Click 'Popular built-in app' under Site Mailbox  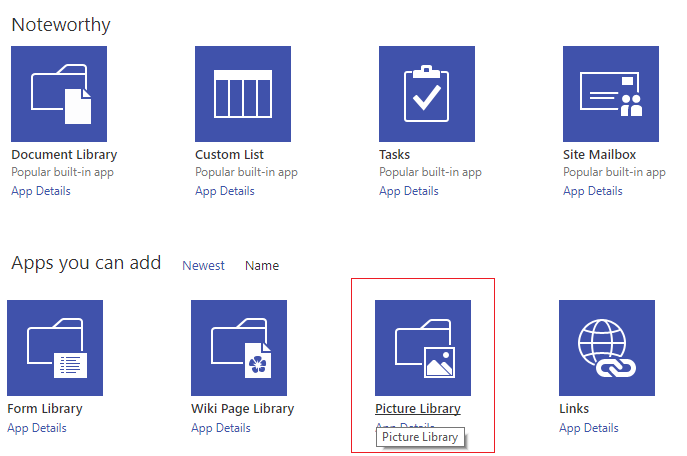[614, 172]
